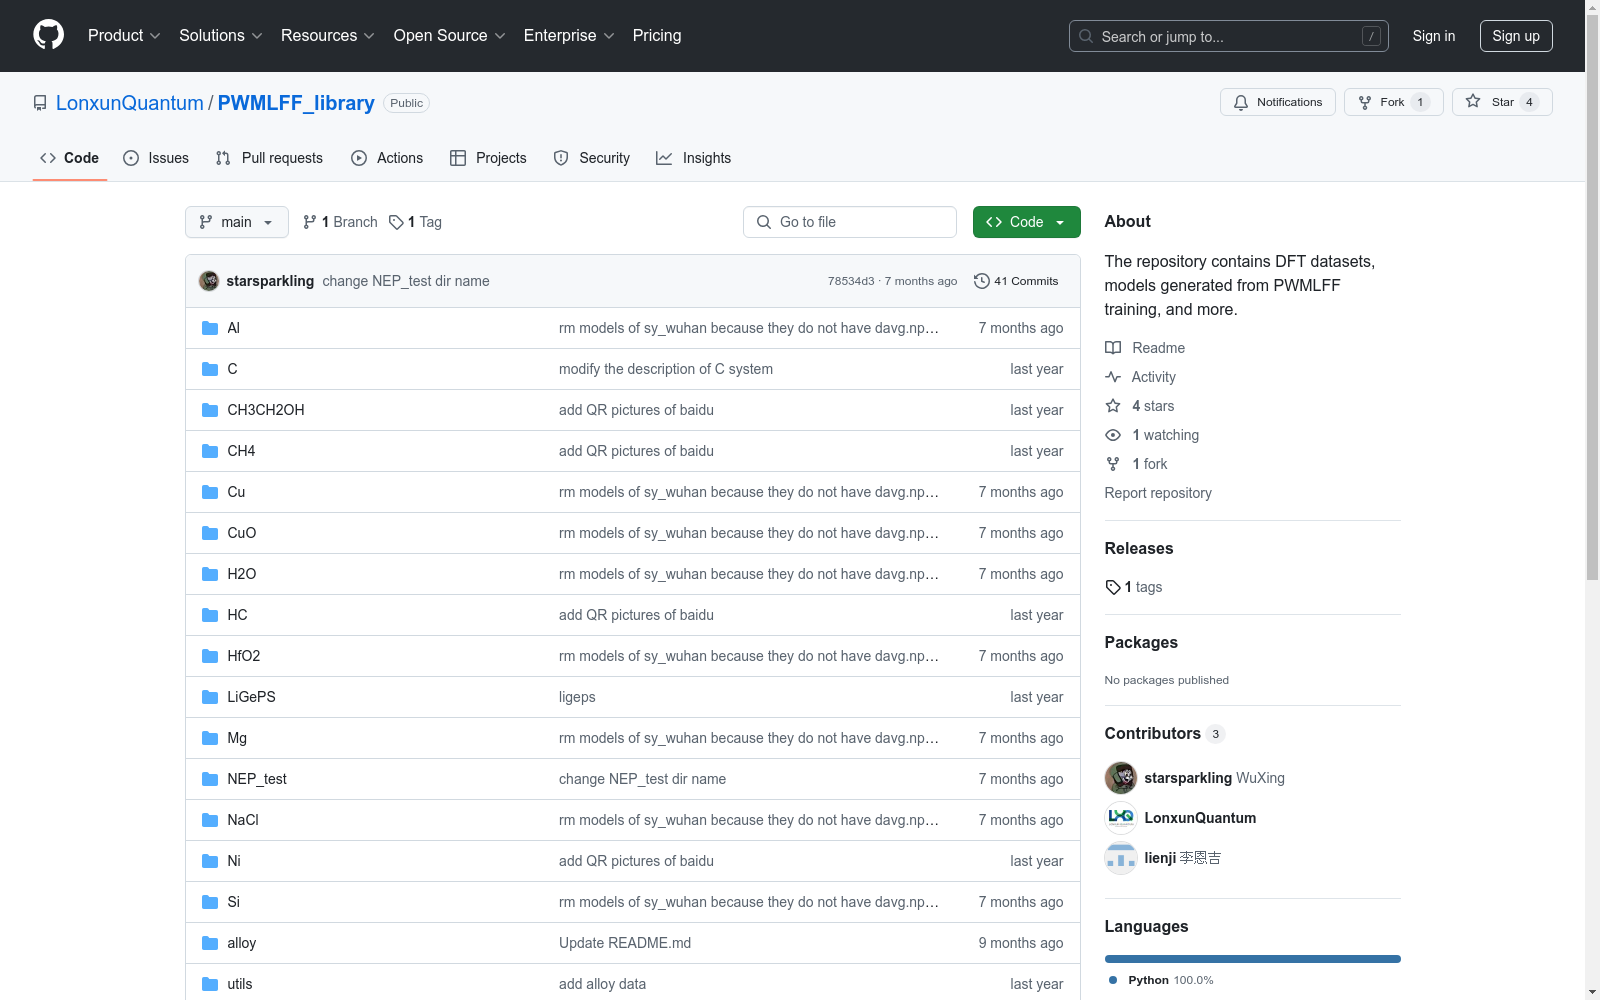Viewport: 1600px width, 1000px height.
Task: Expand the Solutions menu
Action: (221, 36)
